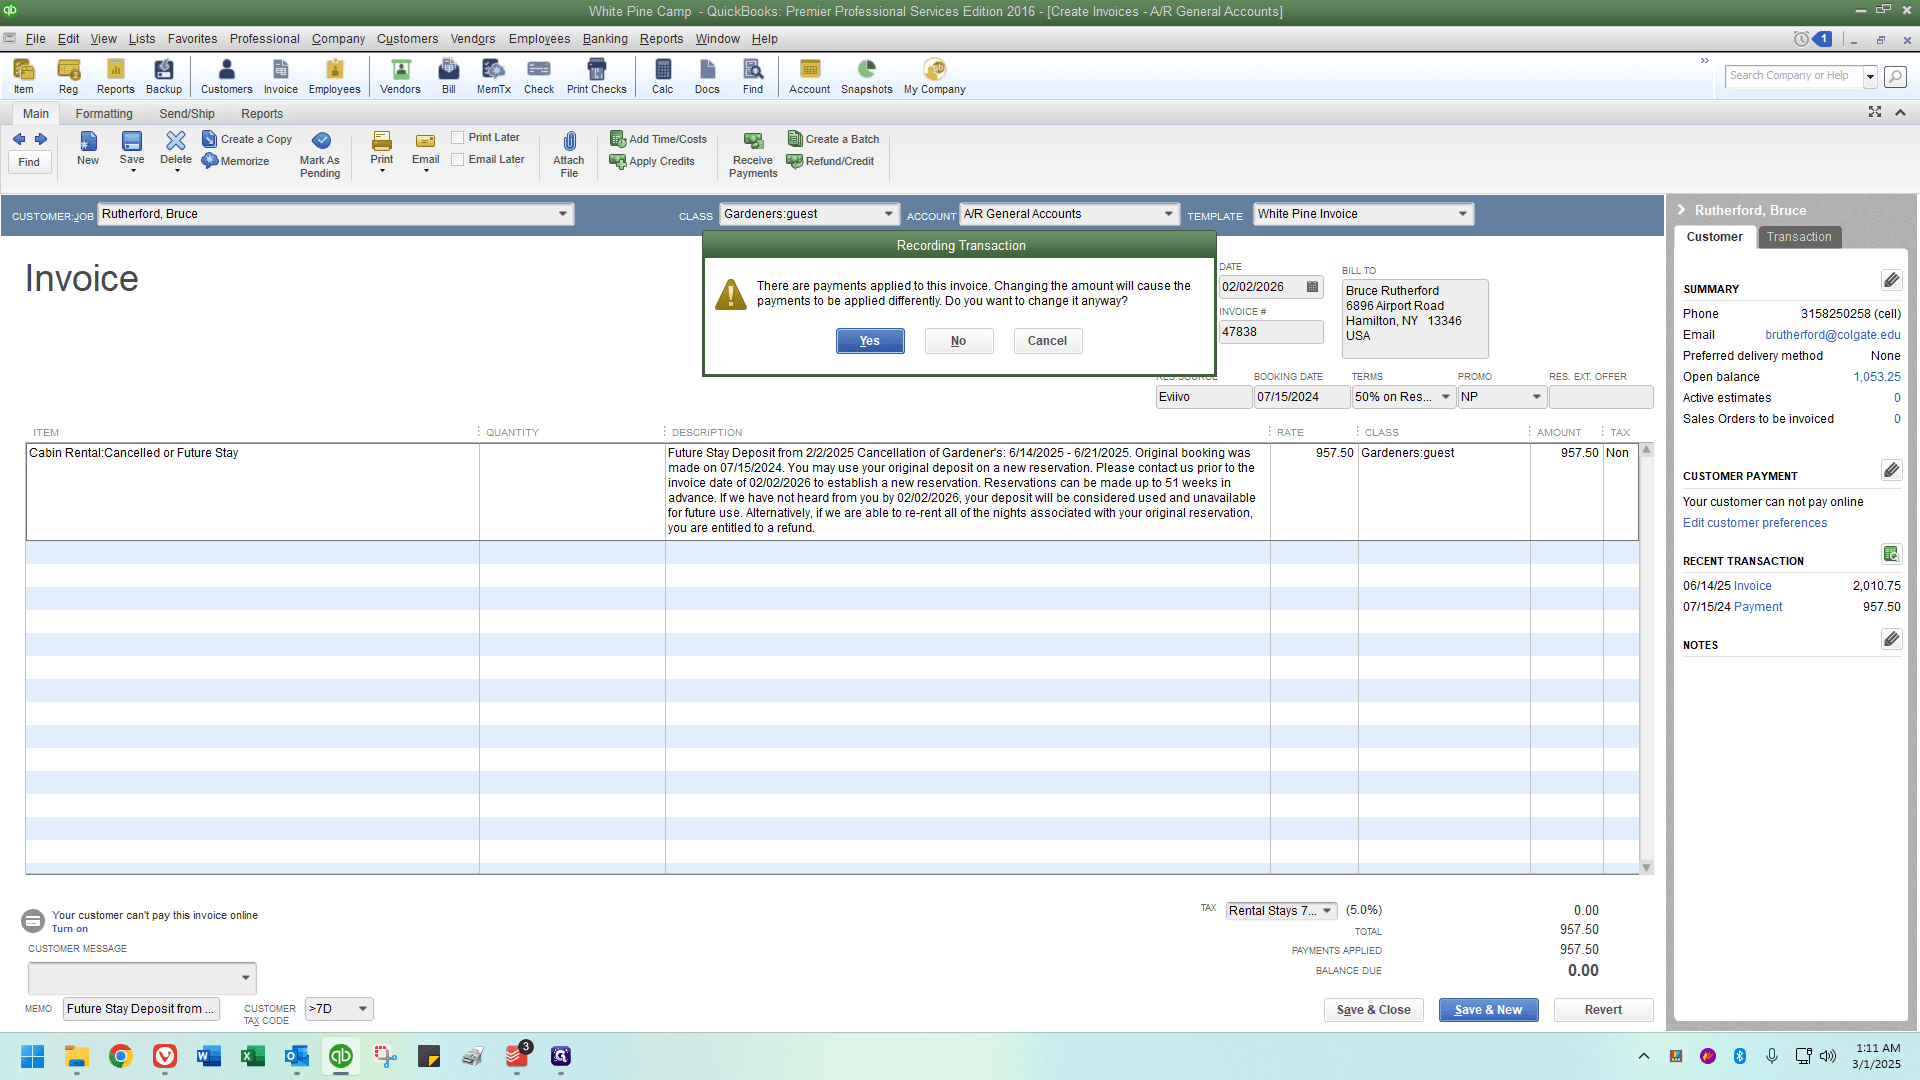Viewport: 1920px width, 1080px height.
Task: Open the Reg register icon
Action: [x=68, y=76]
